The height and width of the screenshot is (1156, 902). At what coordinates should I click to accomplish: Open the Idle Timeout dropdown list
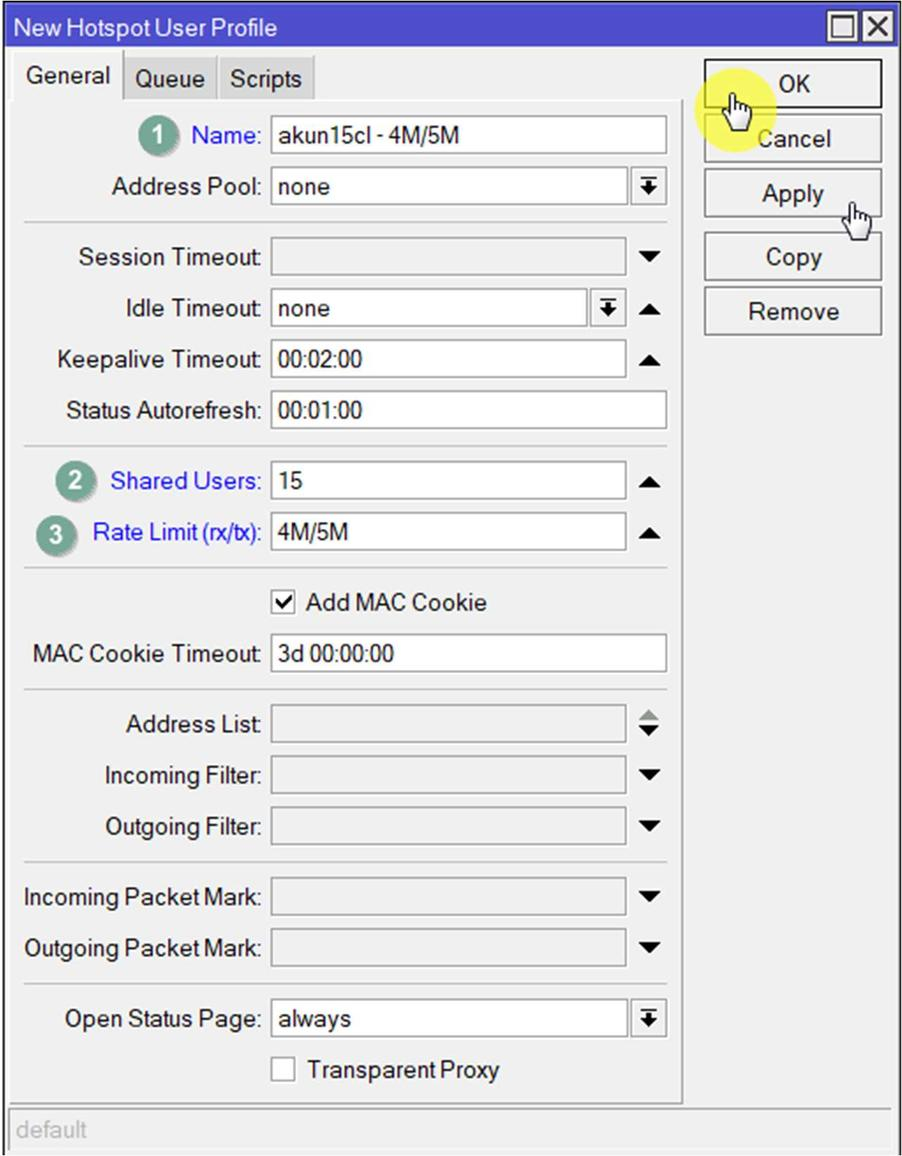click(607, 309)
